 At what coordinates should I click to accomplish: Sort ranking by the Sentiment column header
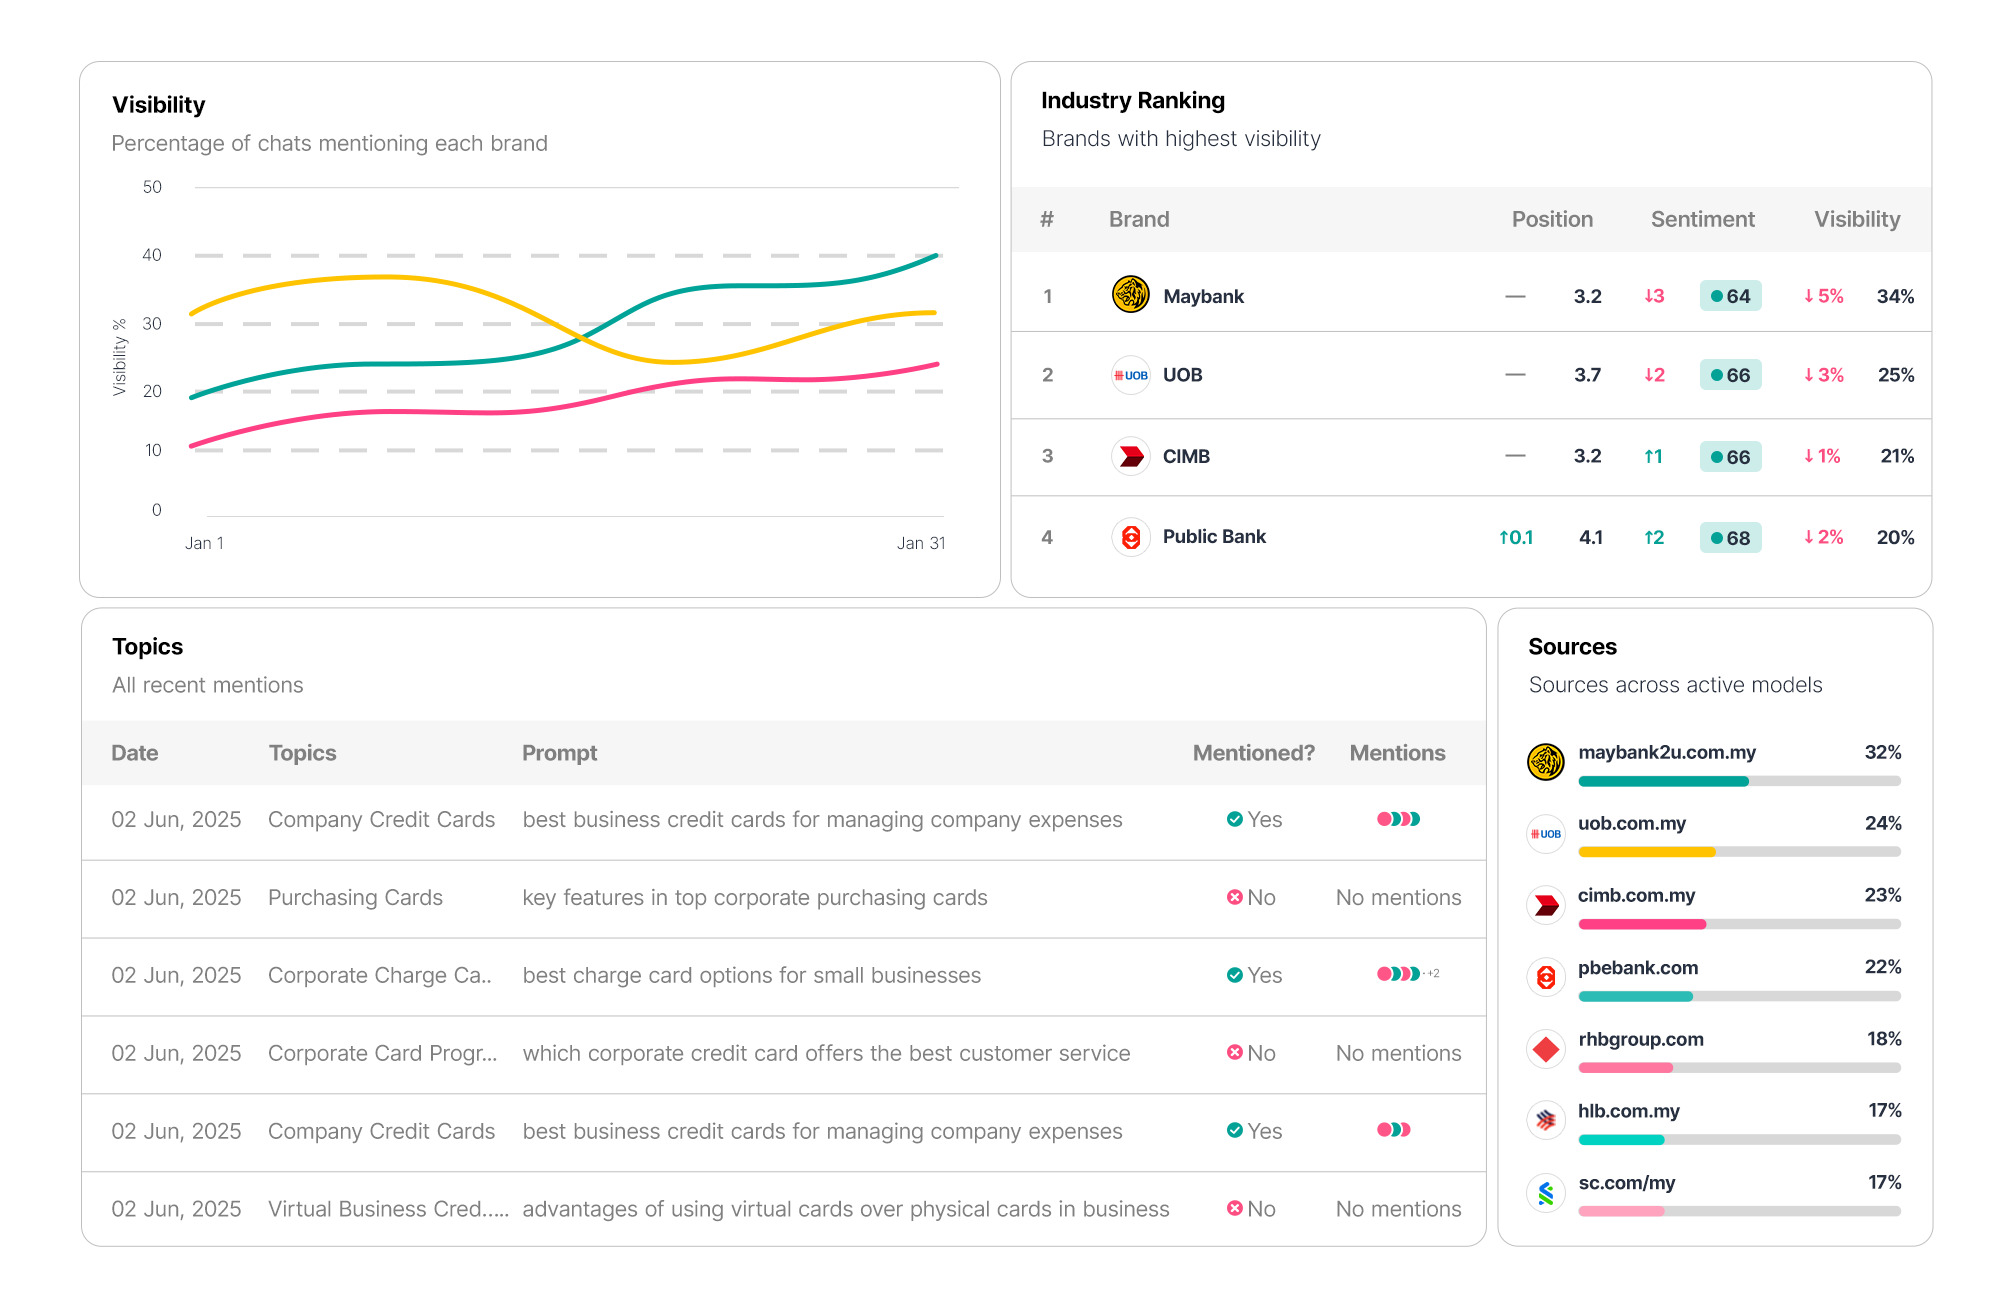pos(1702,219)
